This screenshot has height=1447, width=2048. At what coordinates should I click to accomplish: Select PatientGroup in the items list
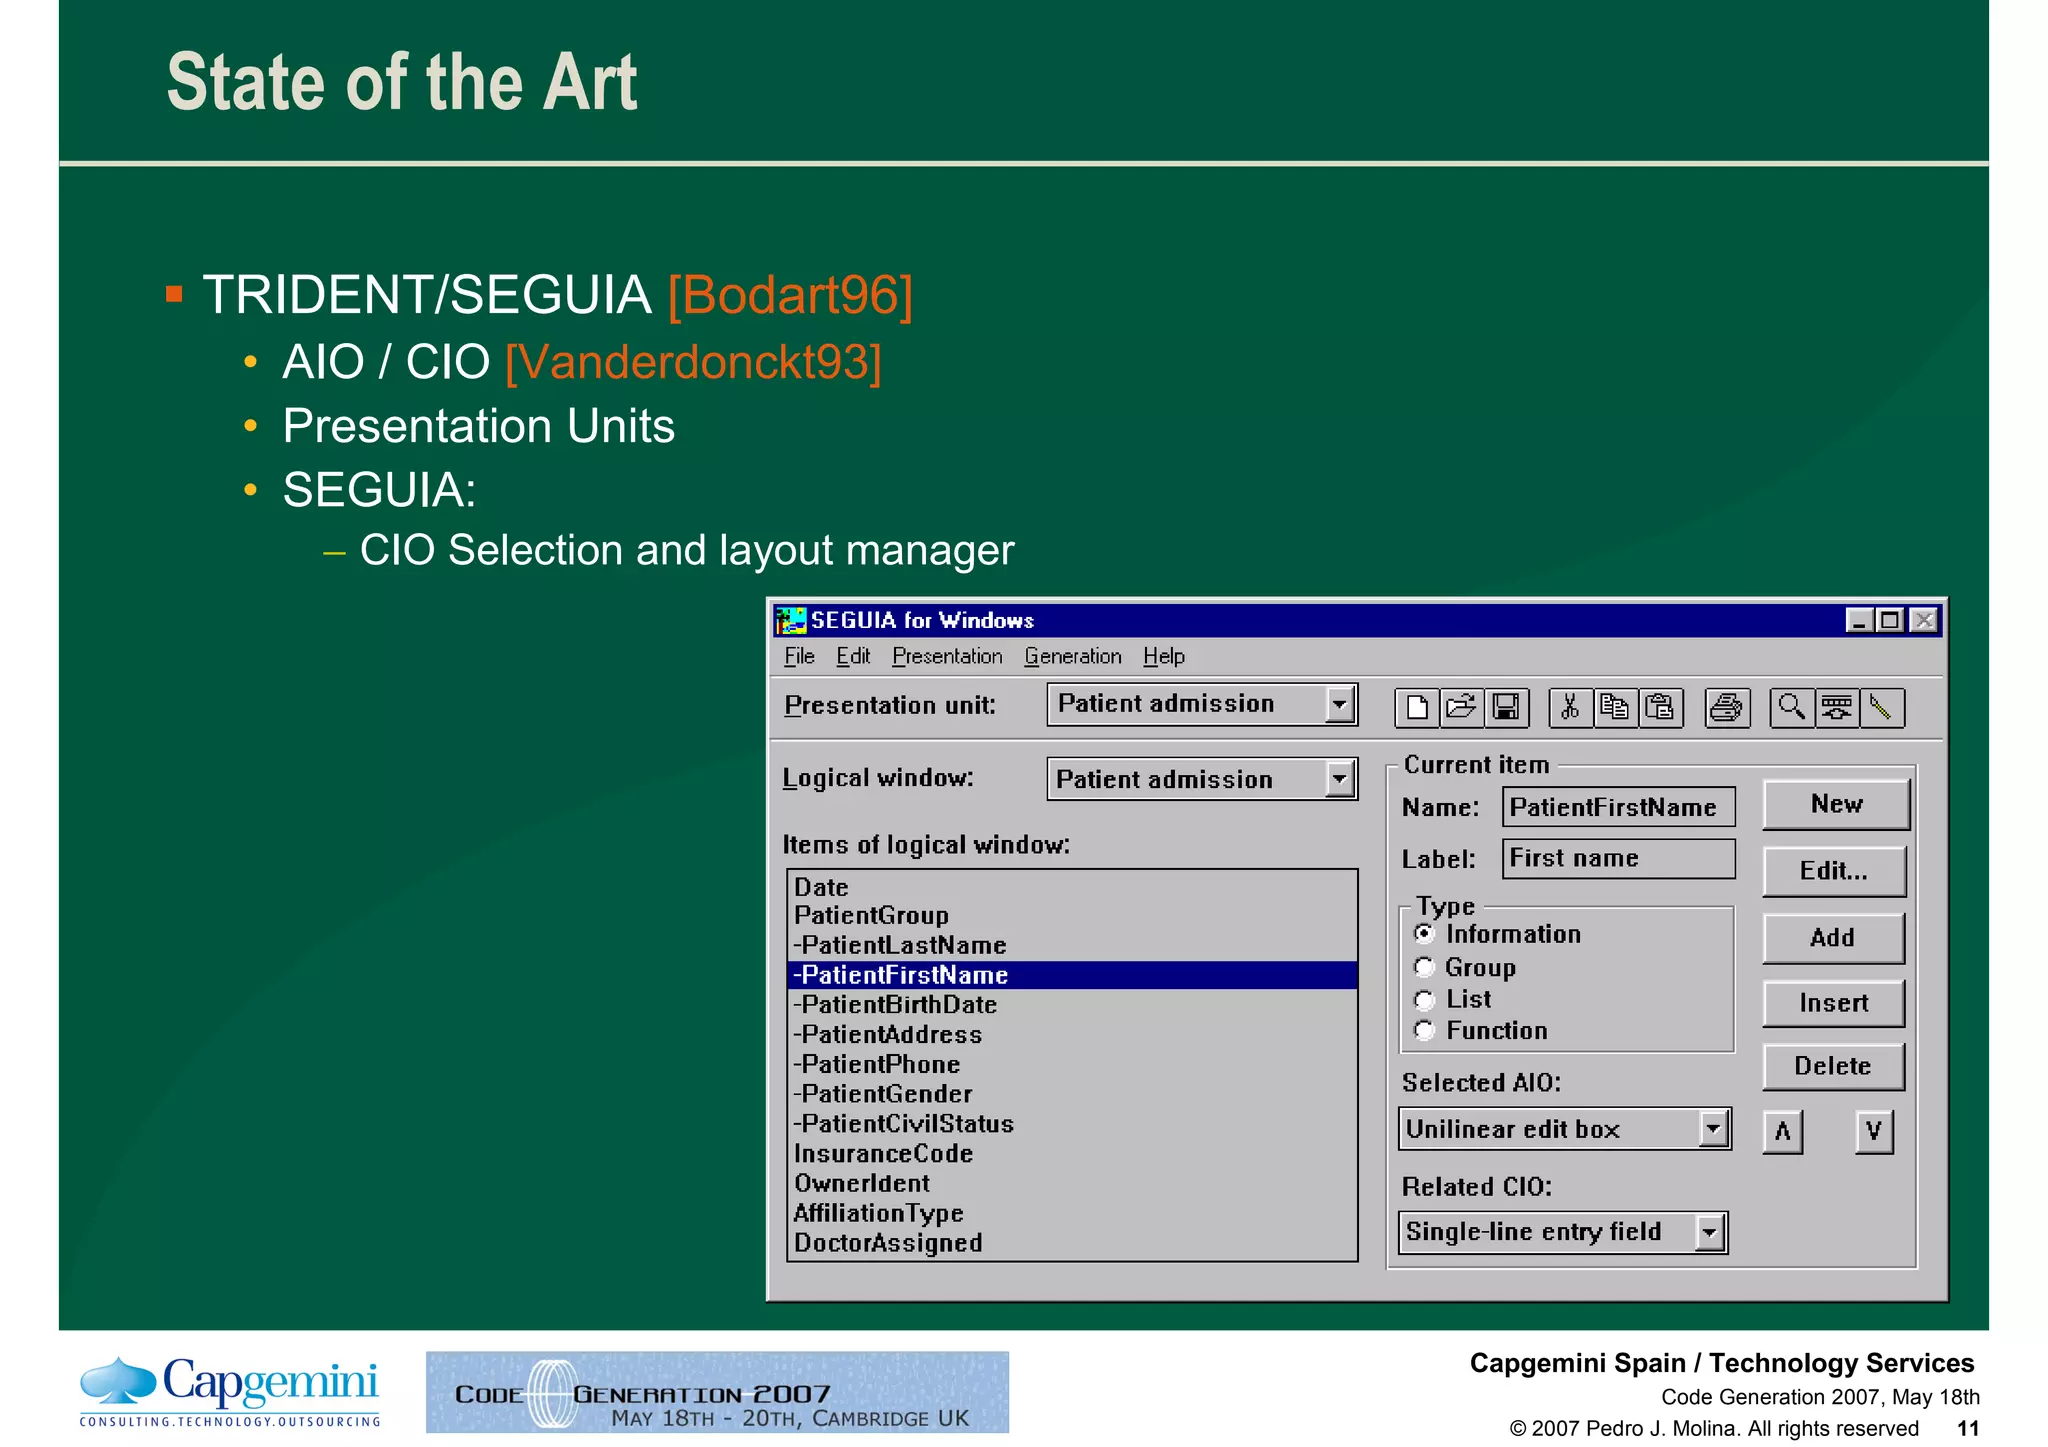[x=1072, y=916]
